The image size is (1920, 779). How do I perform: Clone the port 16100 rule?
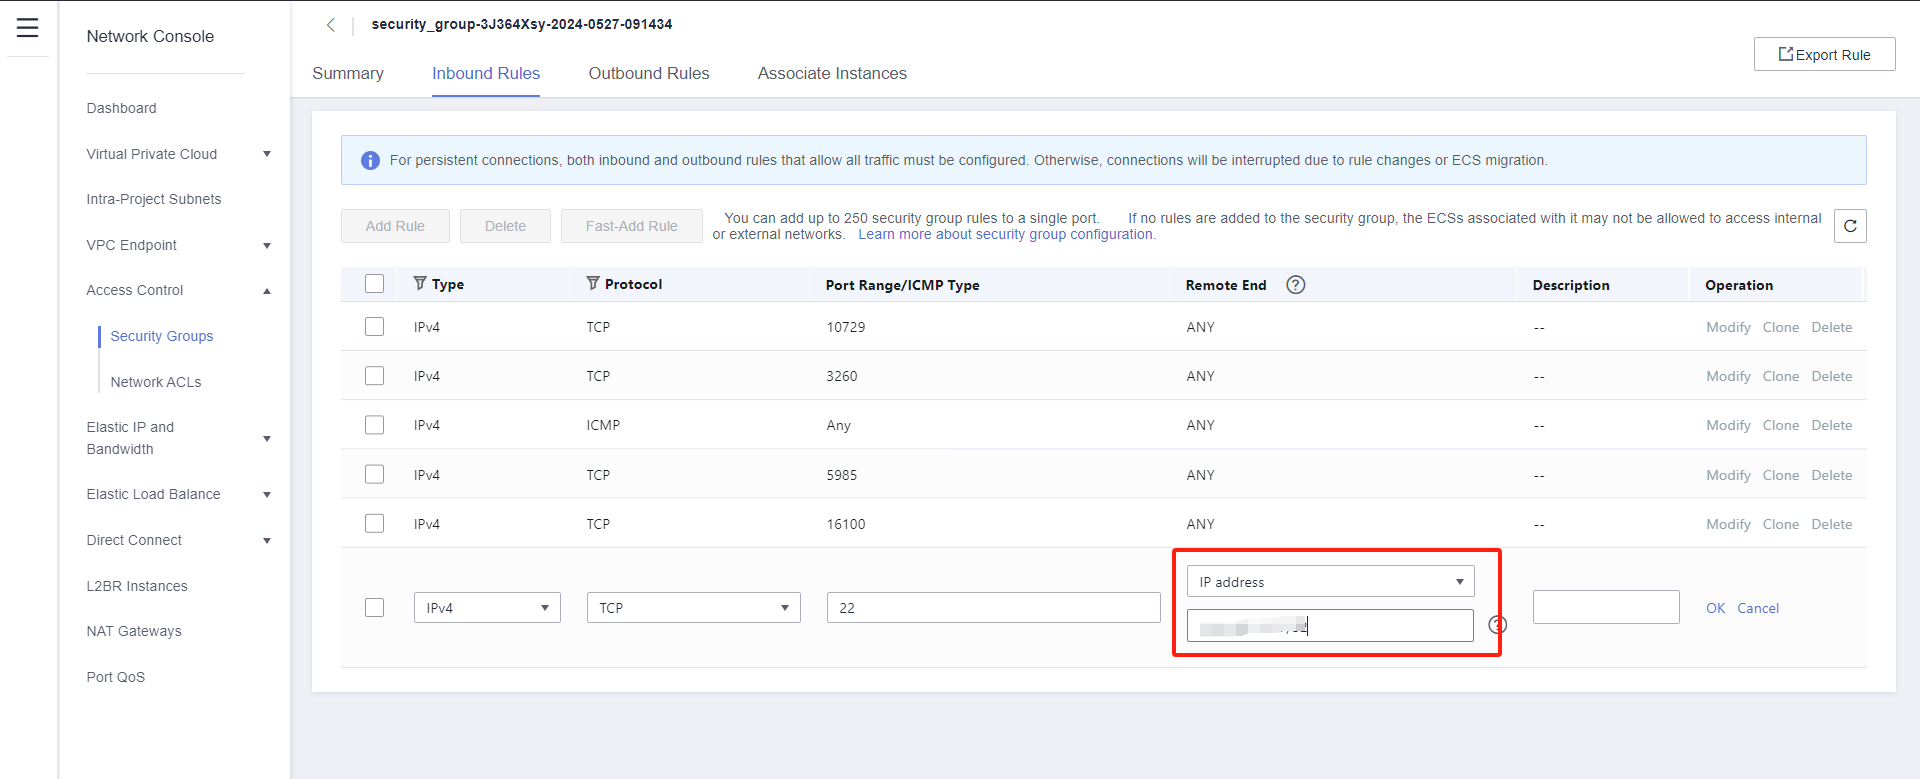(x=1781, y=524)
